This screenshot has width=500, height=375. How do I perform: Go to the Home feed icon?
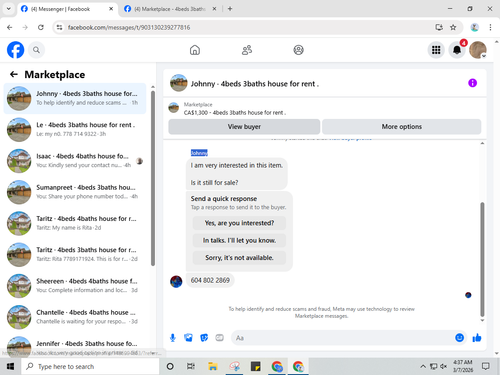[x=195, y=50]
